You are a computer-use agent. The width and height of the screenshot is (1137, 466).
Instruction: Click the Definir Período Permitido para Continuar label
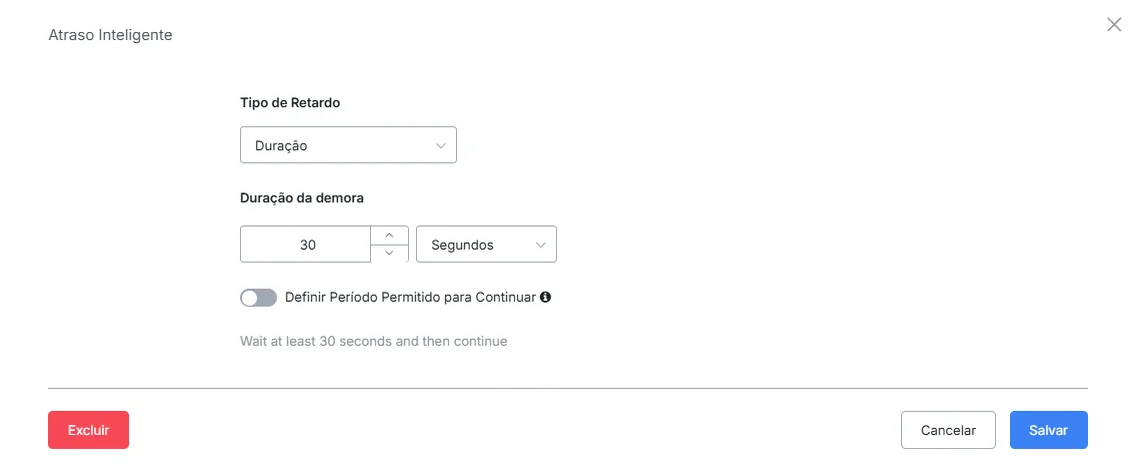click(x=410, y=297)
